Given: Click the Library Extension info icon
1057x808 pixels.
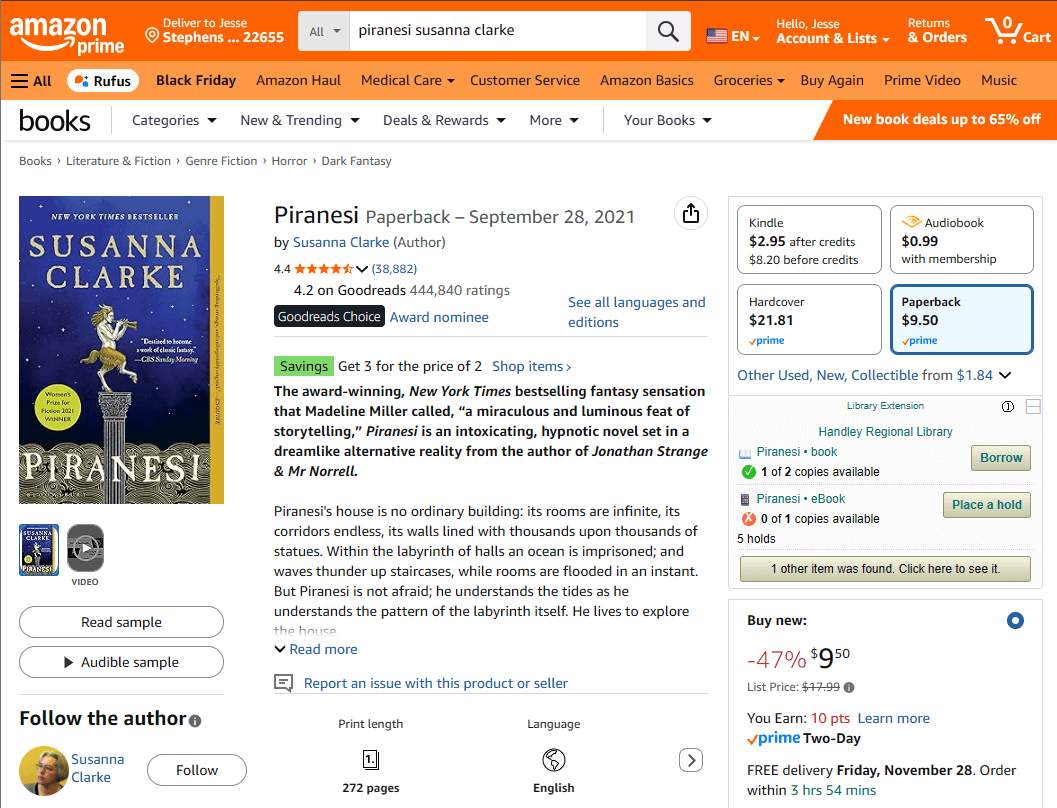Looking at the screenshot, I should tap(1008, 407).
